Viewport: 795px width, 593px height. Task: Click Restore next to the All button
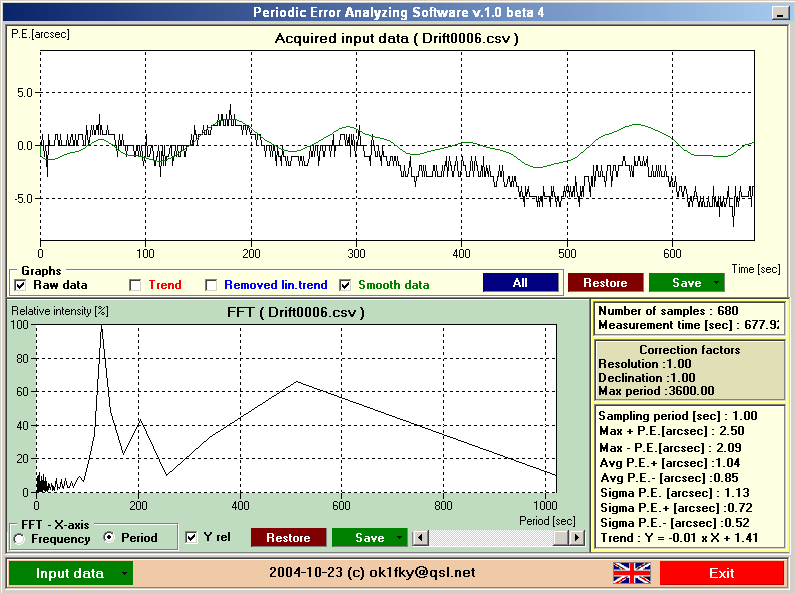pos(605,283)
